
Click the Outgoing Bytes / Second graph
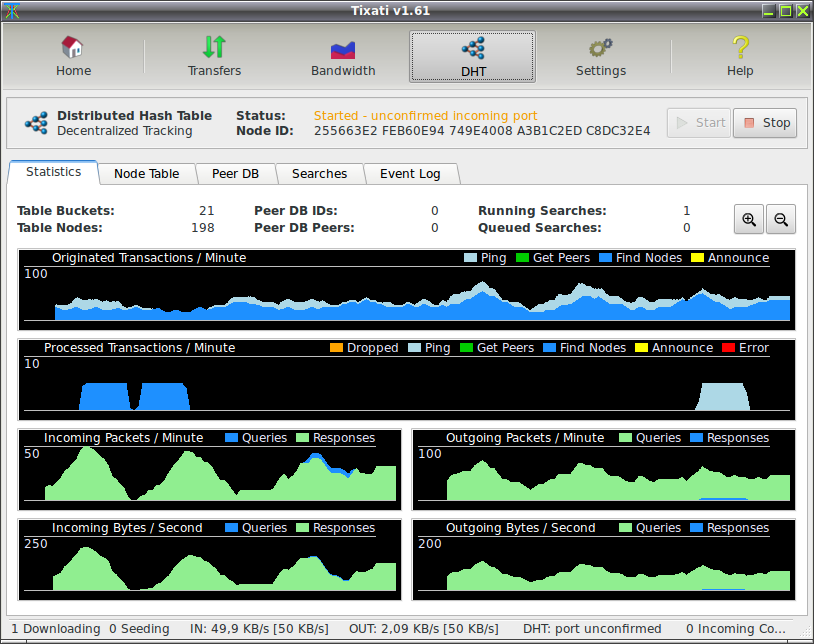click(x=604, y=559)
